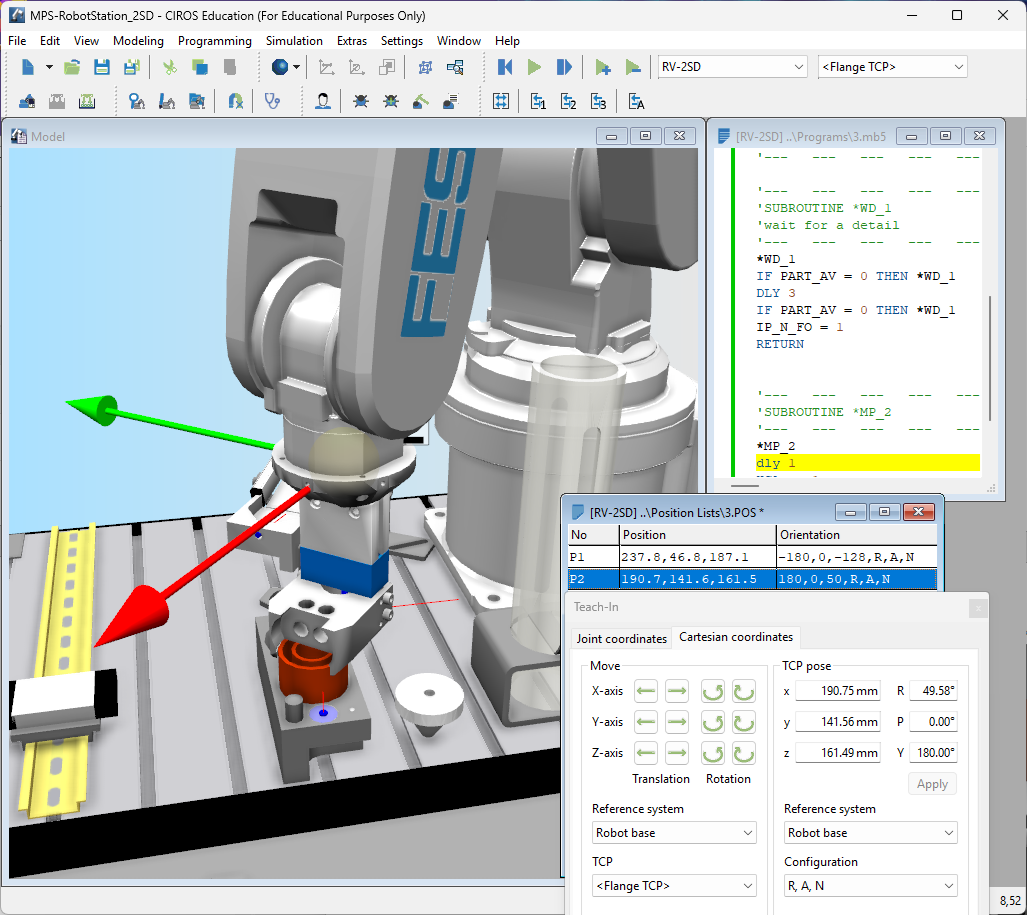Screen dimensions: 1027x915
Task: Run a single simulation step
Action: pyautogui.click(x=564, y=67)
